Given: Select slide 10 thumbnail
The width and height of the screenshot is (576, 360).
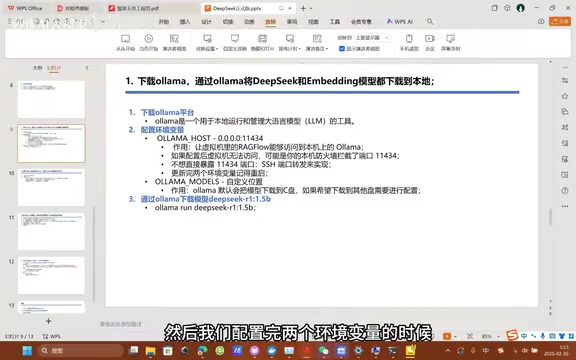Looking at the screenshot, I should click(51, 187).
